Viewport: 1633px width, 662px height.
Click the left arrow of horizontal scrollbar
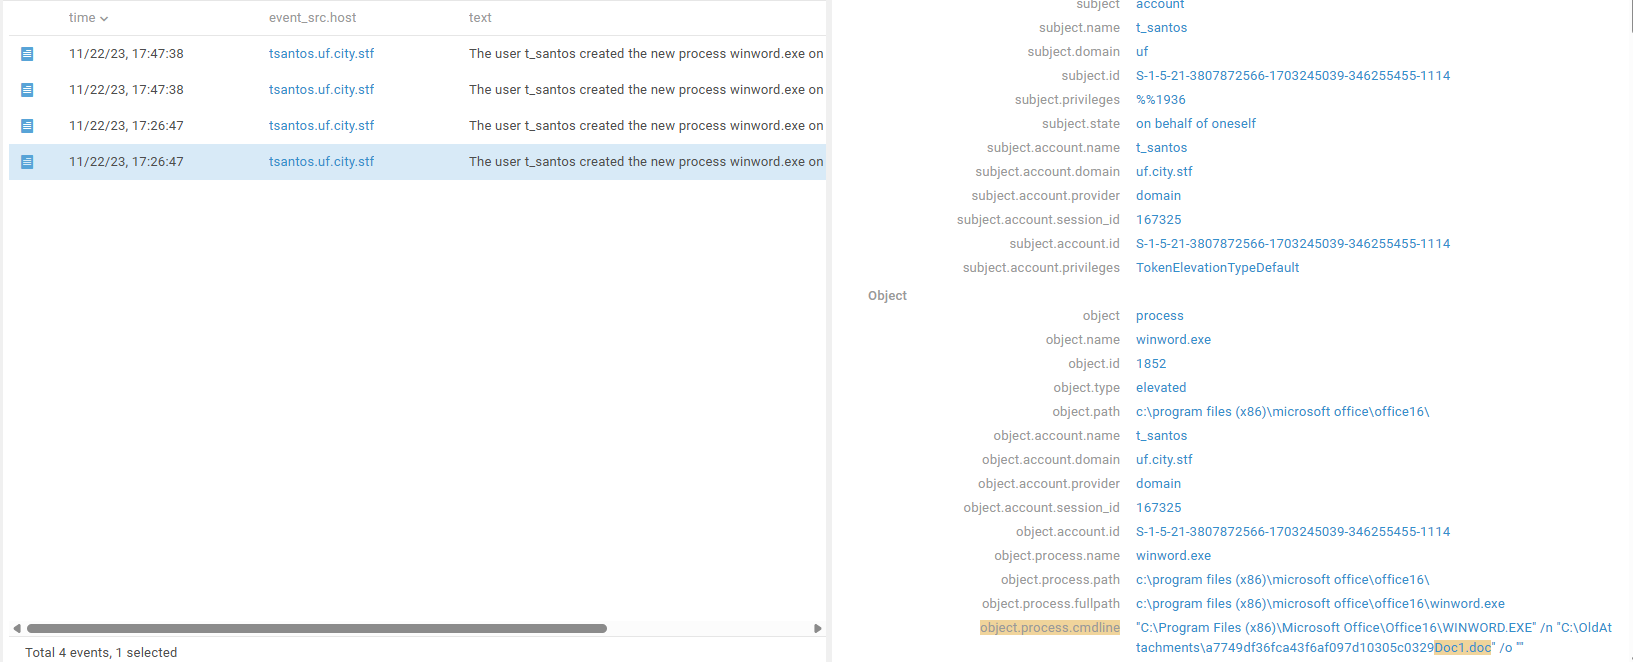tap(16, 629)
